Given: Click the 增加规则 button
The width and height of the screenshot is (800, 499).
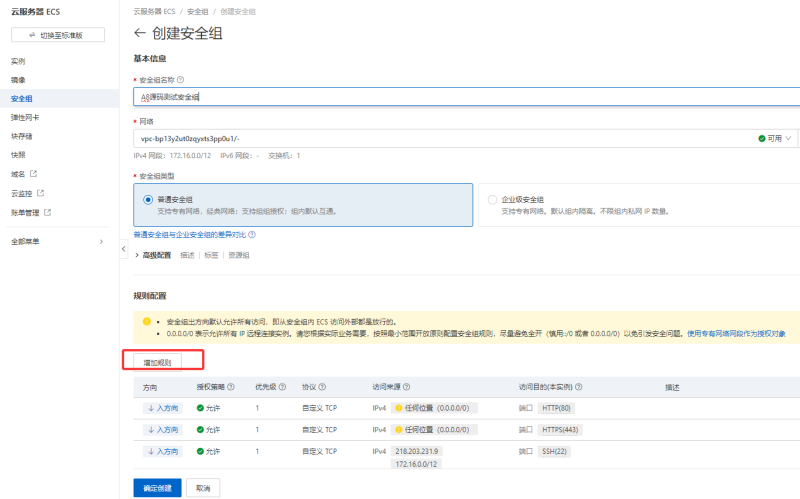Looking at the screenshot, I should point(157,362).
